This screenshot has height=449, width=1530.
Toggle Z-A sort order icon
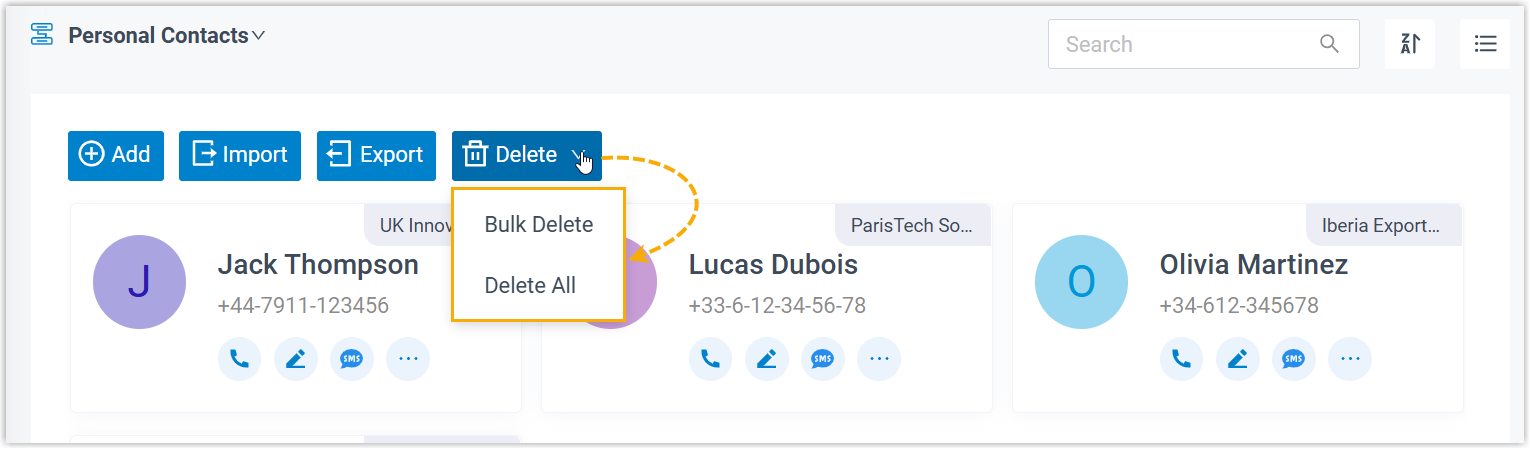[x=1410, y=44]
